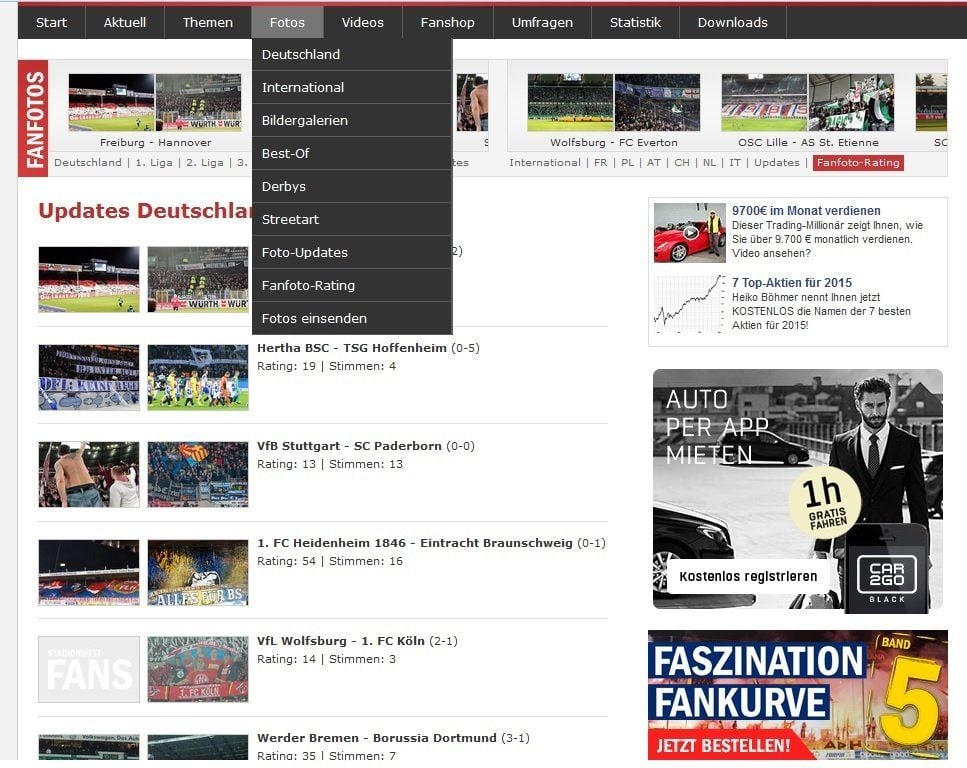
Task: Select International in the Fotos dropdown
Action: click(x=352, y=87)
